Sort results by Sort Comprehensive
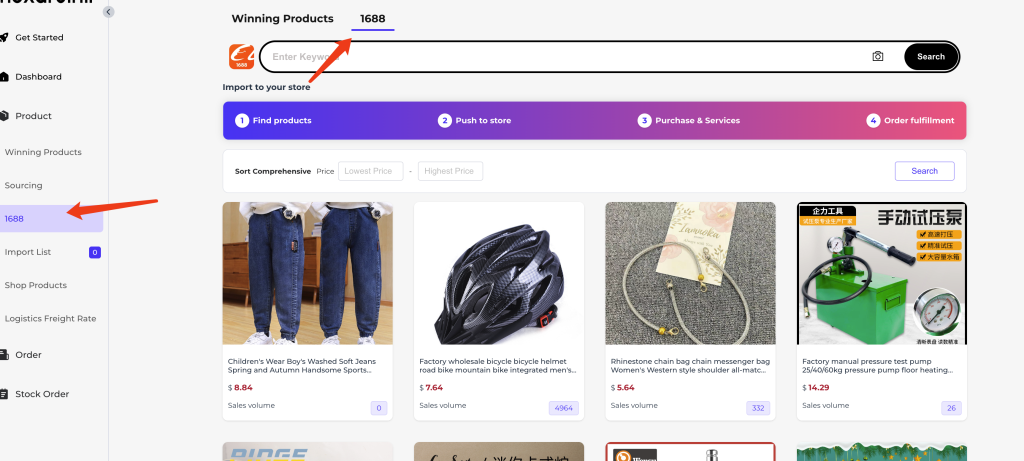 coord(272,171)
